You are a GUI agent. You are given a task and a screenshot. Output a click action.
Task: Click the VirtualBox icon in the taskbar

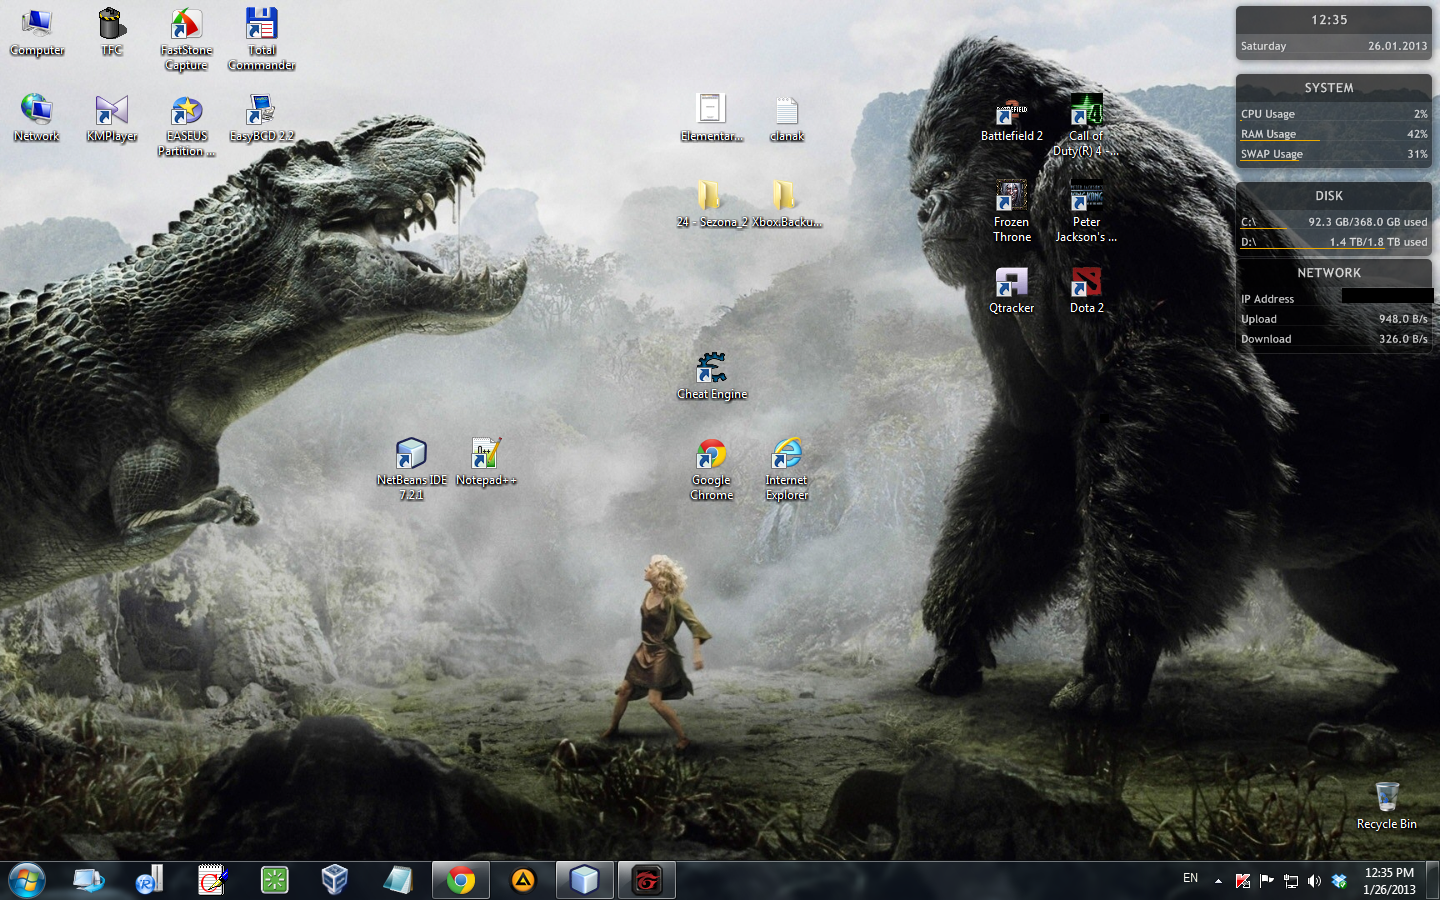pos(335,880)
